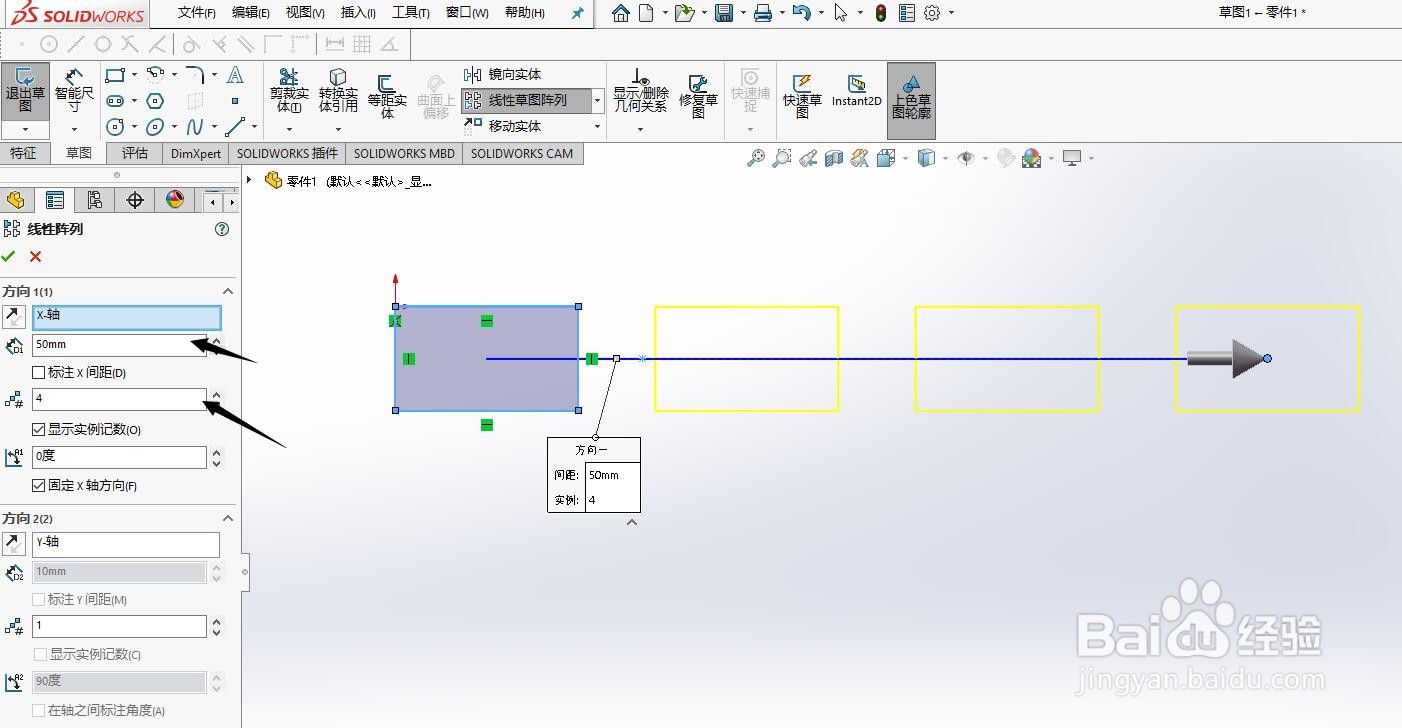
Task: Activate Trim Entities (剪裁实体)
Action: 289,92
